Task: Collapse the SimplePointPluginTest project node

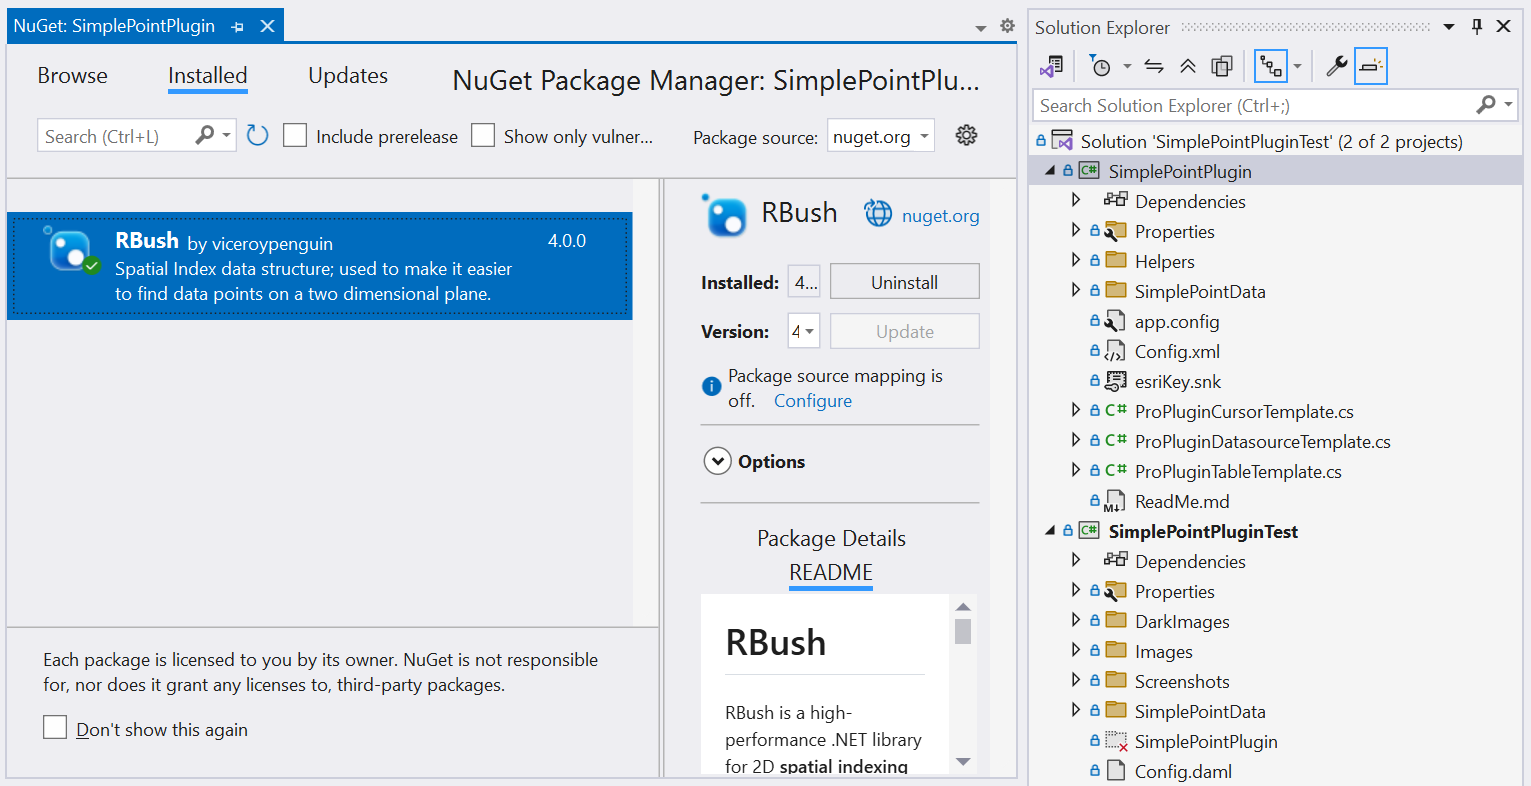Action: pyautogui.click(x=1050, y=531)
